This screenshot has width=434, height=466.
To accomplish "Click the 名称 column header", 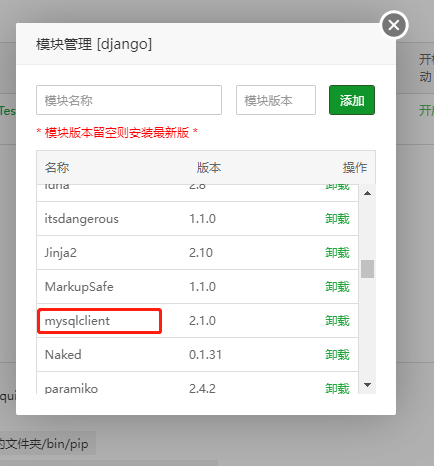I will tap(57, 168).
